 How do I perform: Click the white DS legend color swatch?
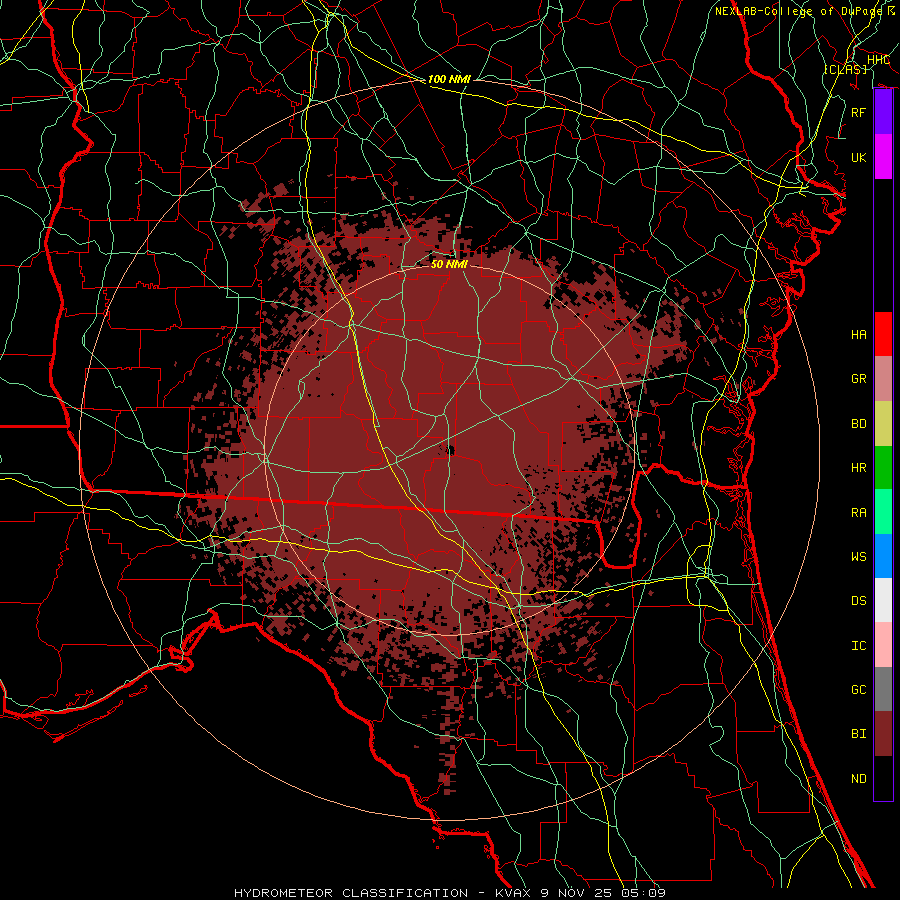tap(883, 600)
